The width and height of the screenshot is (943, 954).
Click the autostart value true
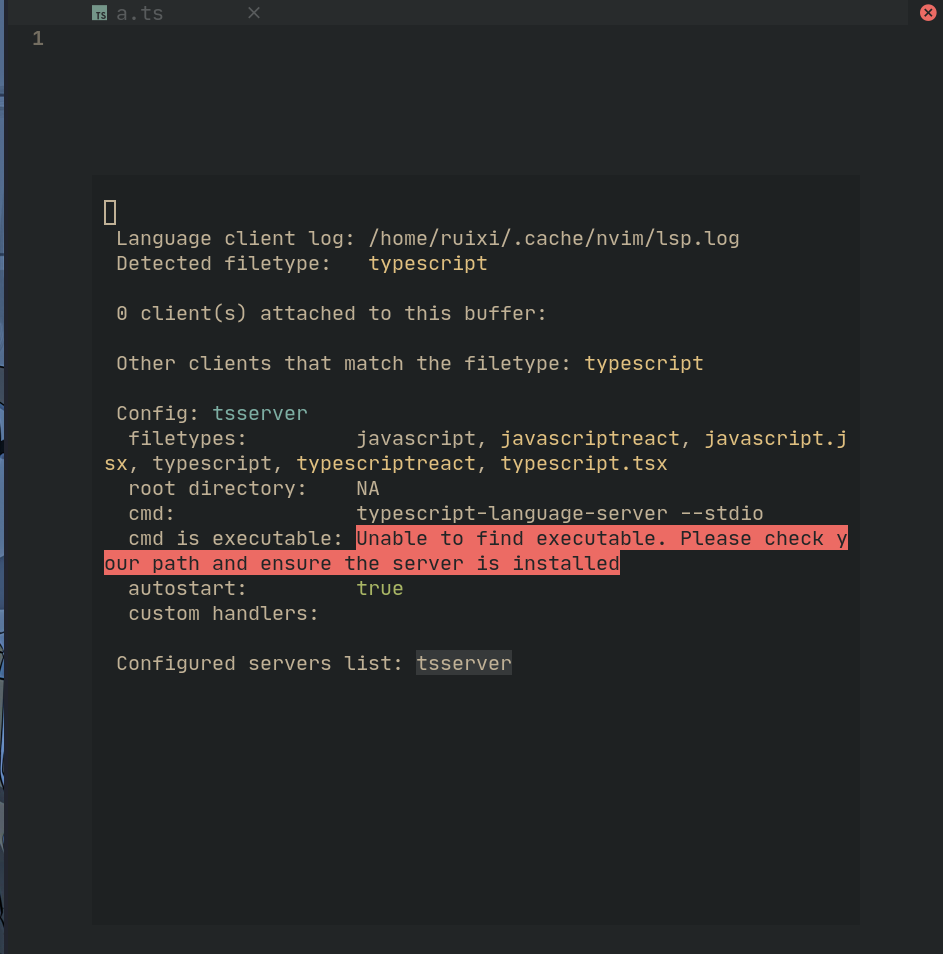[x=380, y=588]
